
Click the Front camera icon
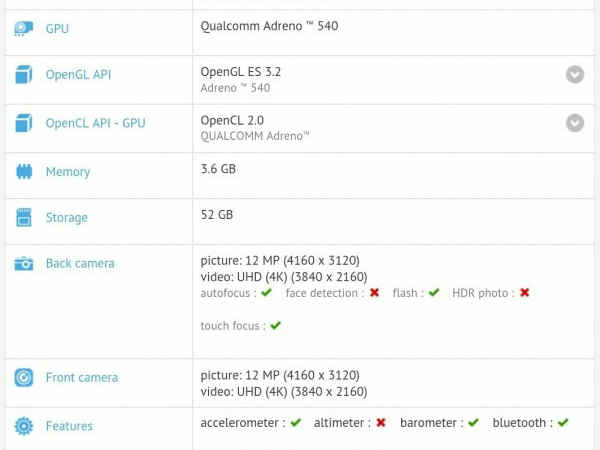pos(24,378)
